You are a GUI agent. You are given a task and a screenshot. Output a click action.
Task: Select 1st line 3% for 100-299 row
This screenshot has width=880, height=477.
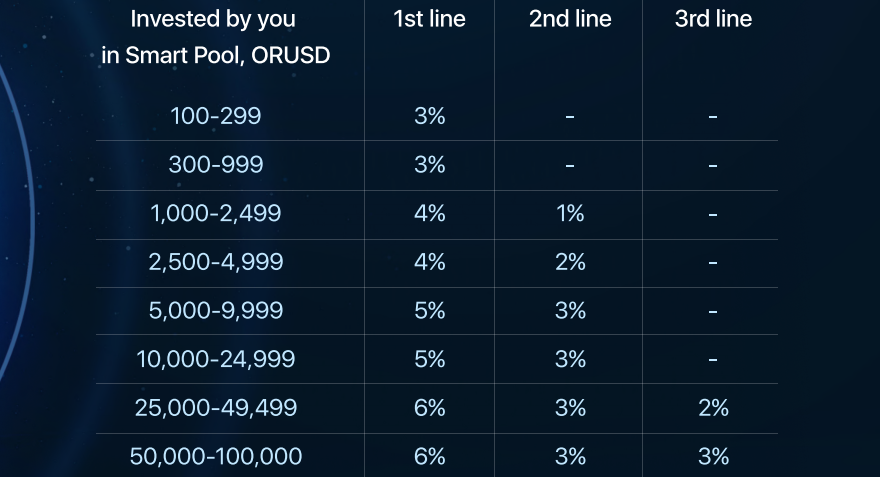coord(429,116)
